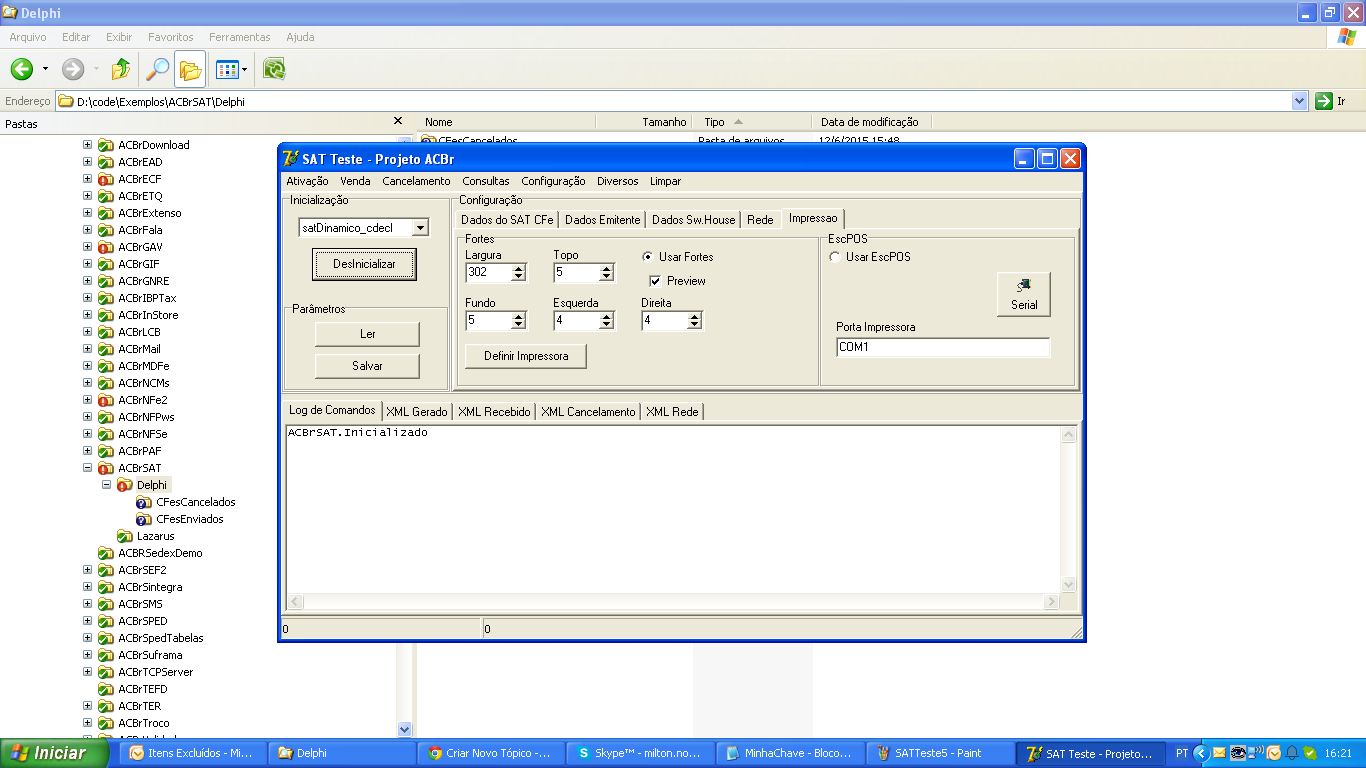
Task: Click the Topo spinner arrows
Action: 606,273
